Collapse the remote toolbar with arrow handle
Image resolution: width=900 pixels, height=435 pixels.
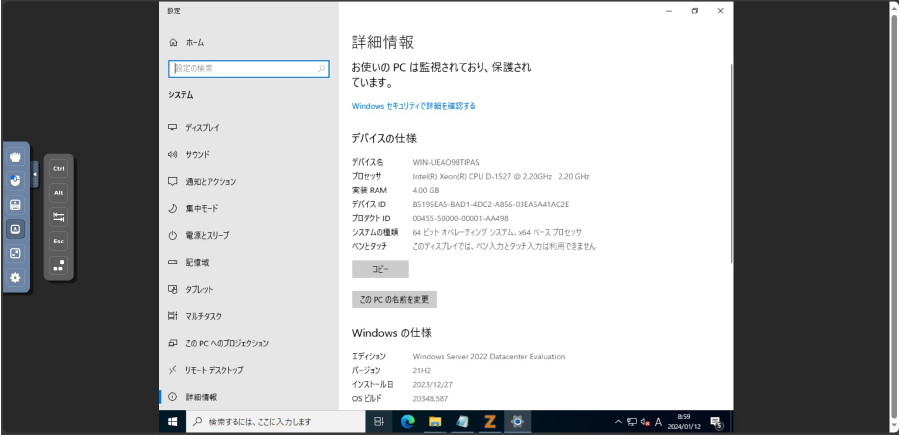(35, 174)
